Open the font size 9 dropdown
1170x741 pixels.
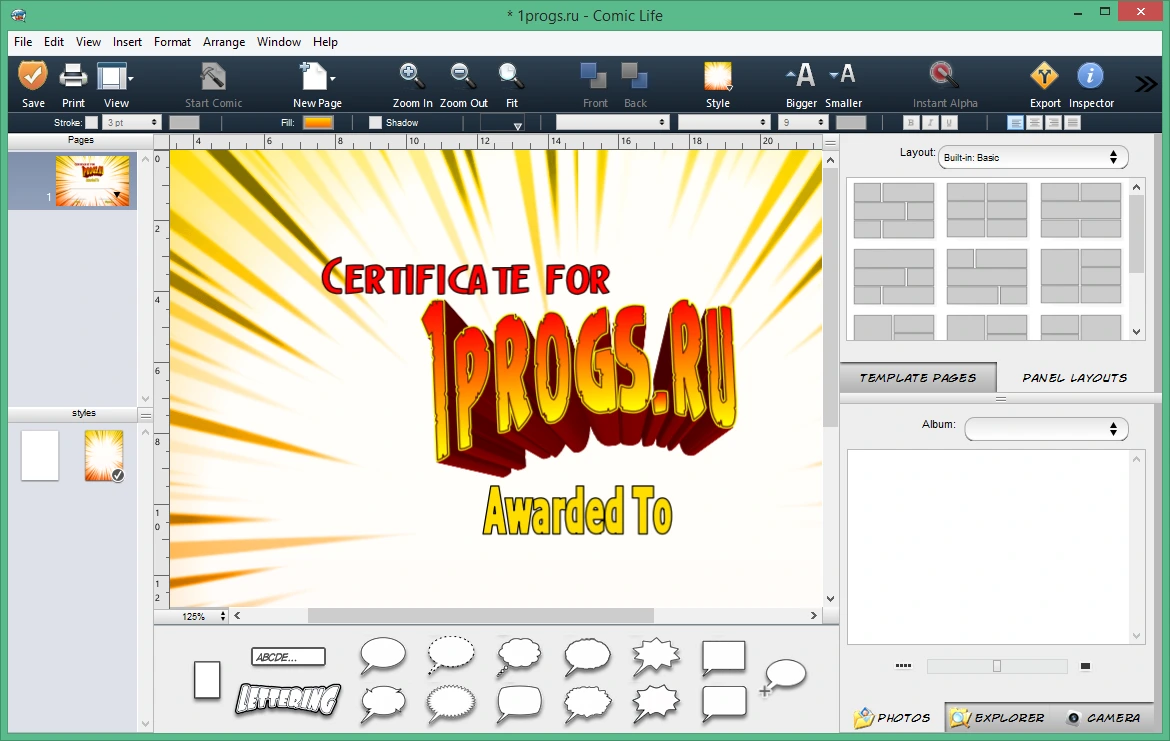coord(803,122)
